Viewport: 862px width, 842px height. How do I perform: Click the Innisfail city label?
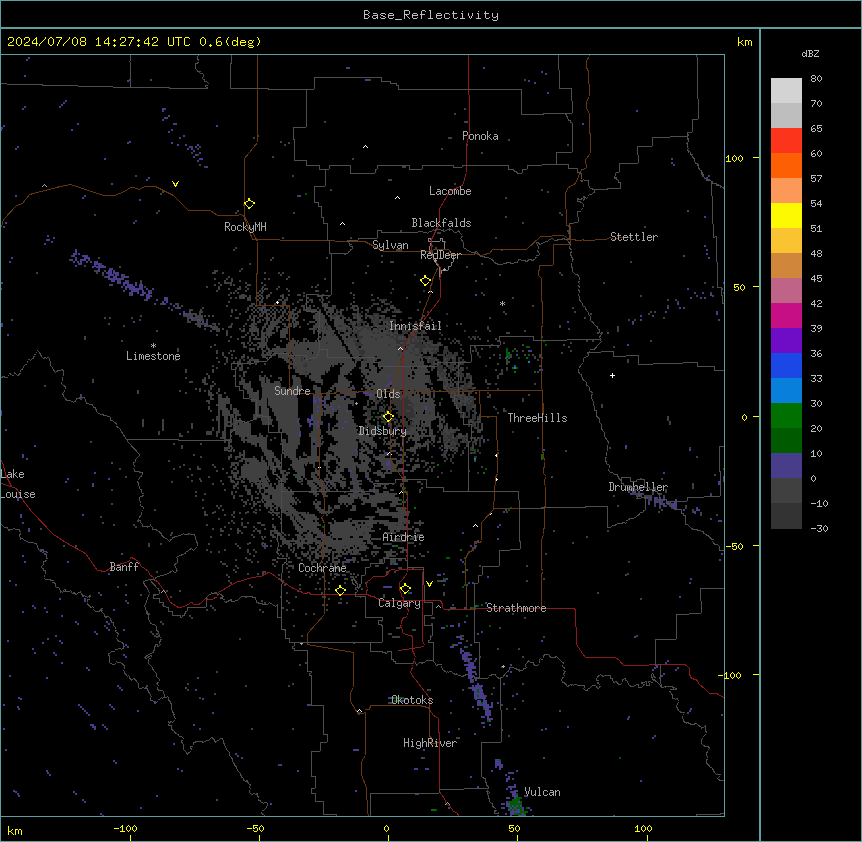click(x=415, y=326)
